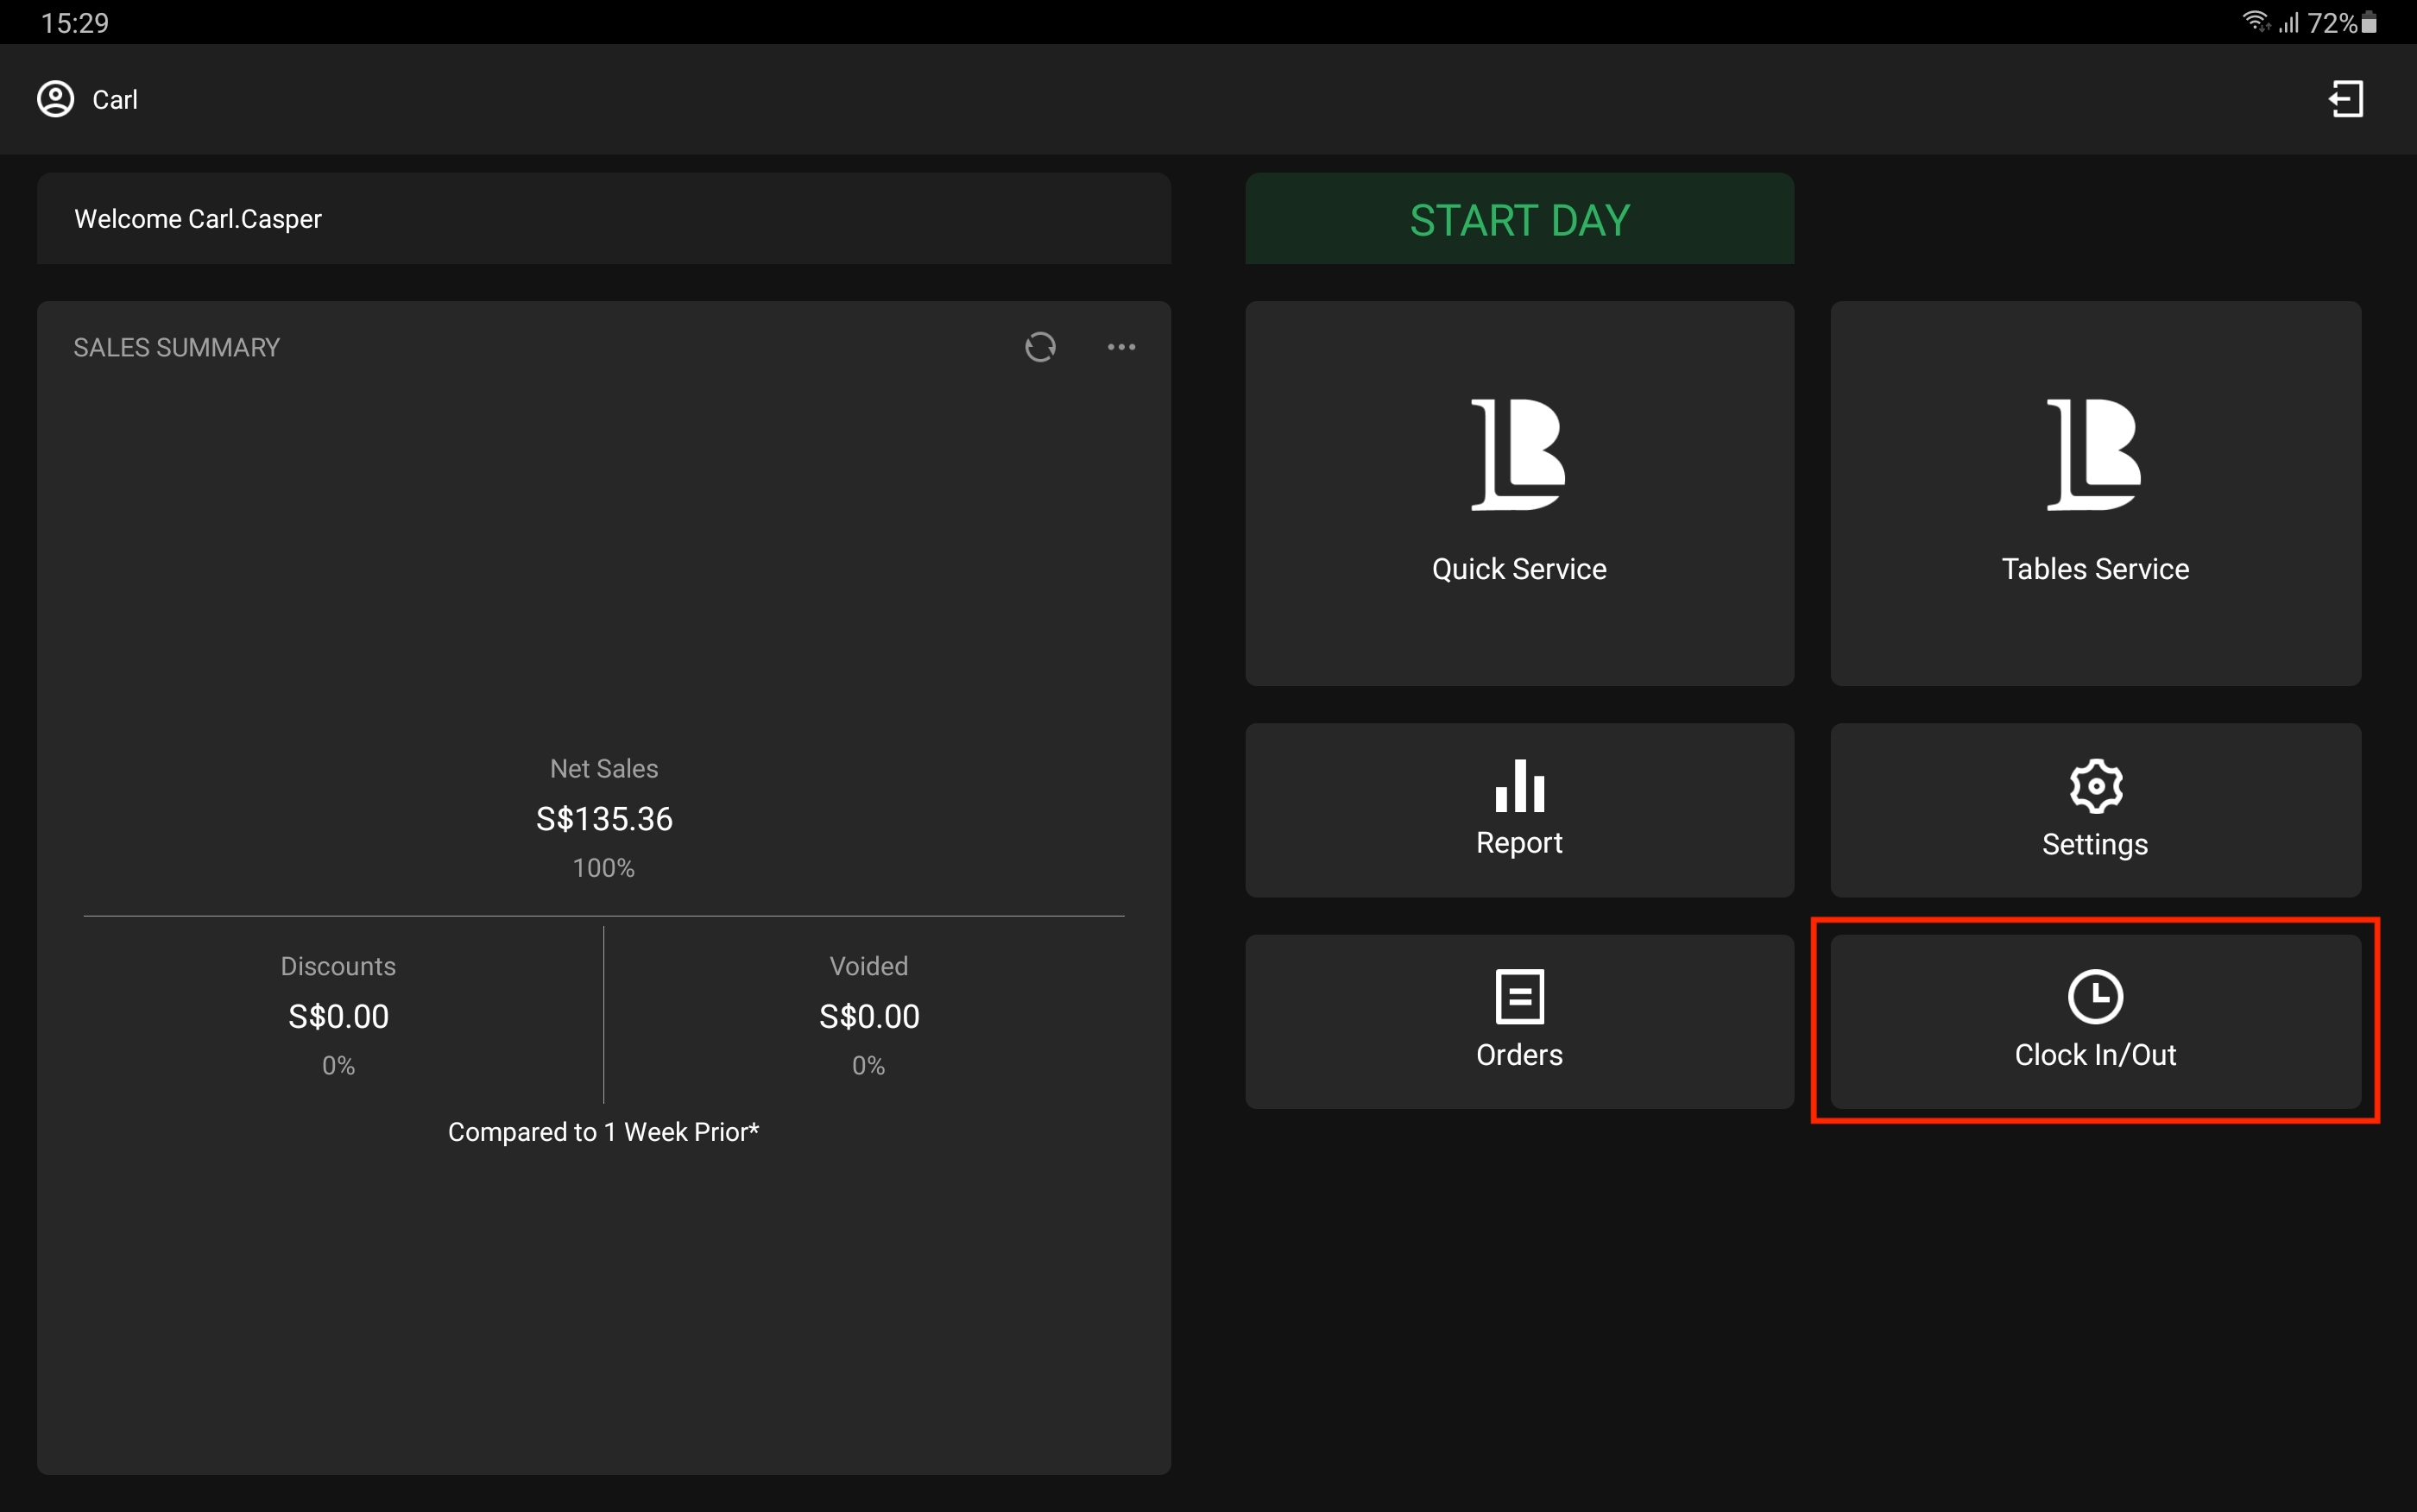Click the logout icon at top right
Screen dimensions: 2417x1512
[x=2346, y=99]
